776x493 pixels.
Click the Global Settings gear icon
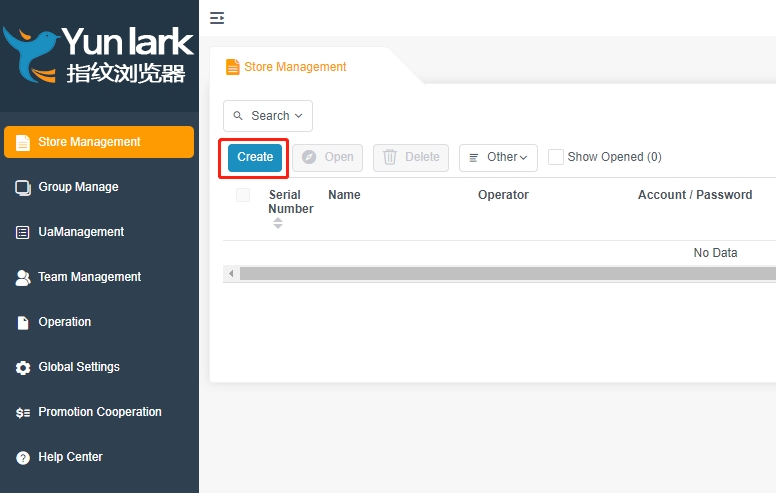[22, 367]
